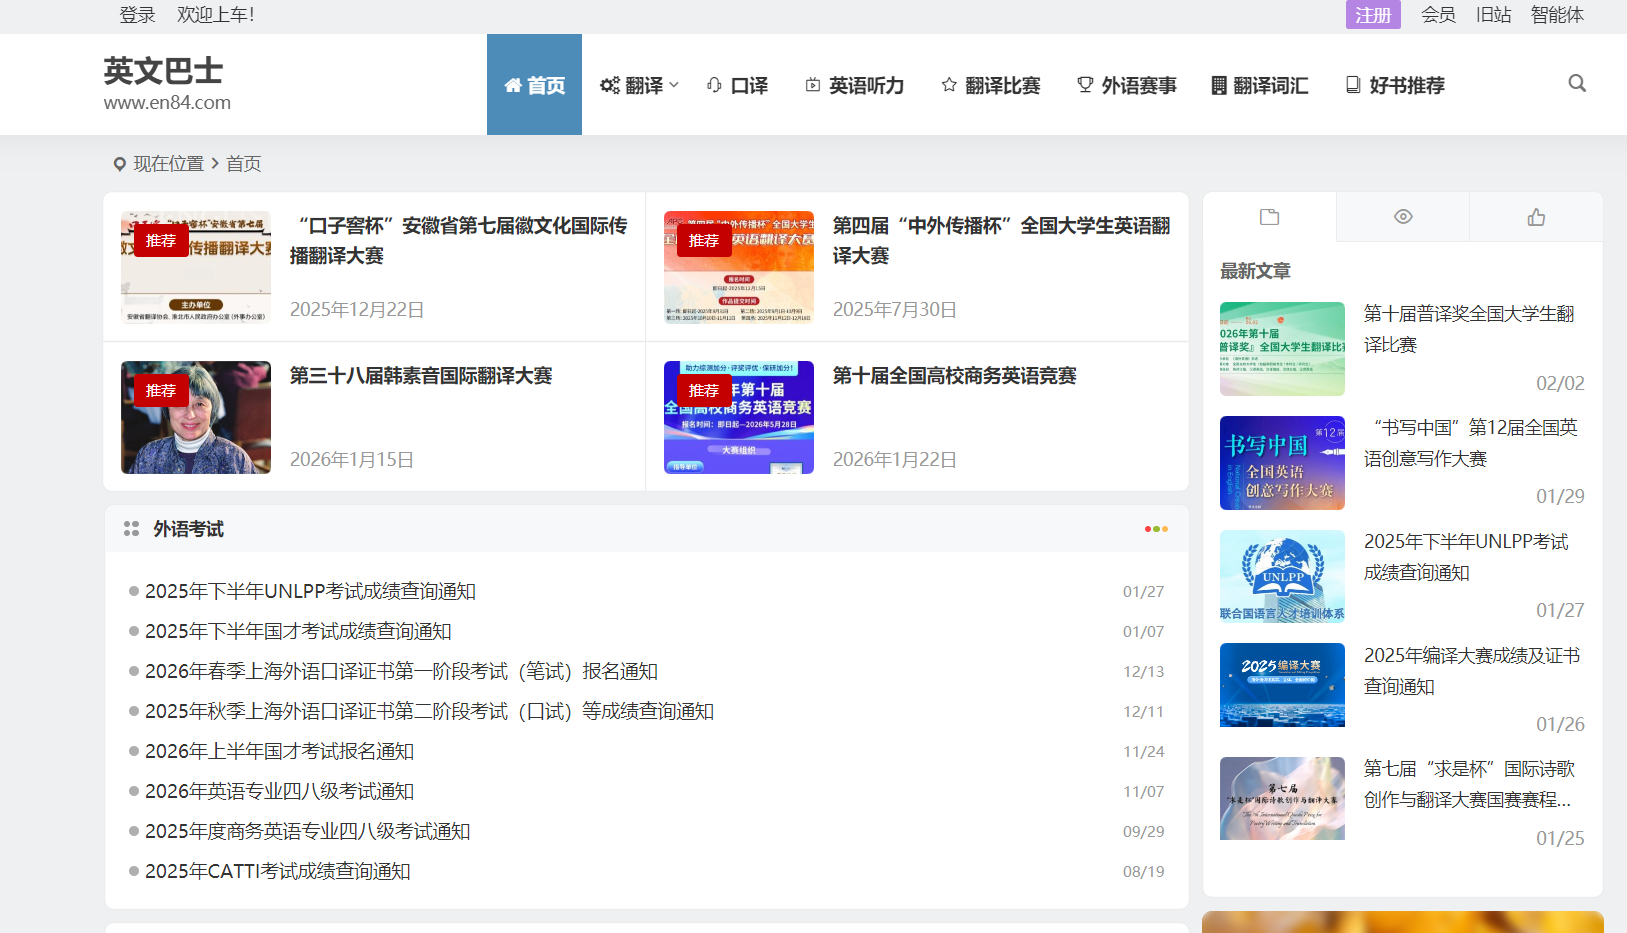Open 翻译比赛 navigation item
The height and width of the screenshot is (933, 1627).
(x=991, y=85)
